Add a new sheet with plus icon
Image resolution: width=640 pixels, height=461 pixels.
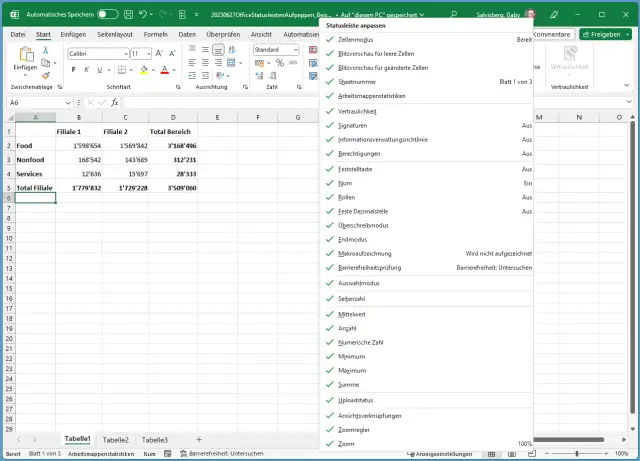click(x=198, y=439)
